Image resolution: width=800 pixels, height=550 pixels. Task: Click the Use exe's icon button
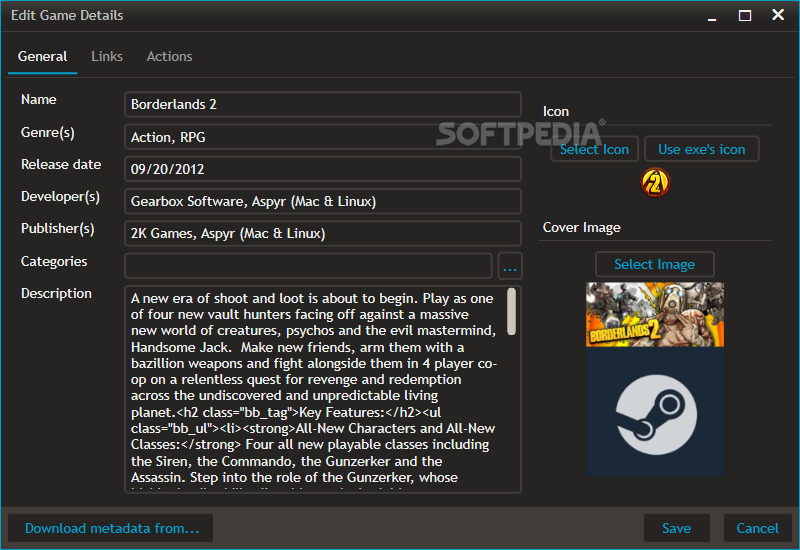click(702, 149)
